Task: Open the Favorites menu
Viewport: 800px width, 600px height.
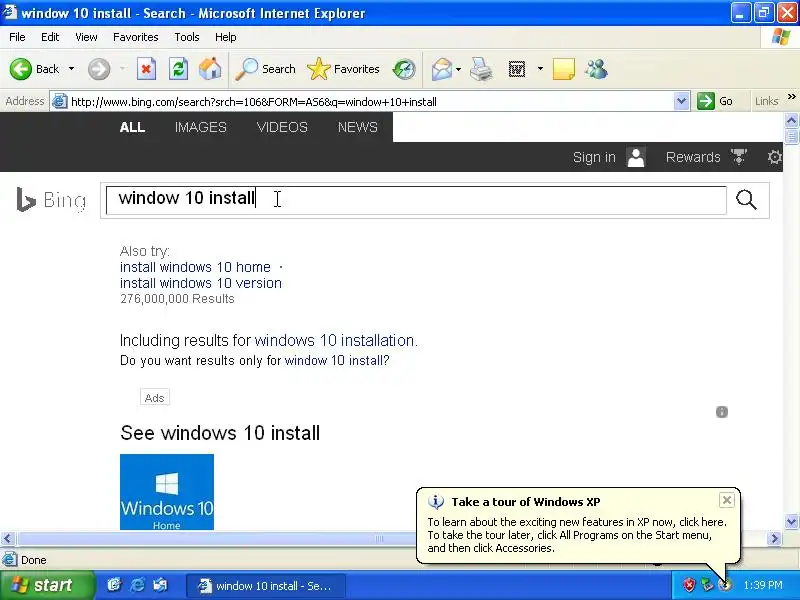Action: (x=136, y=37)
